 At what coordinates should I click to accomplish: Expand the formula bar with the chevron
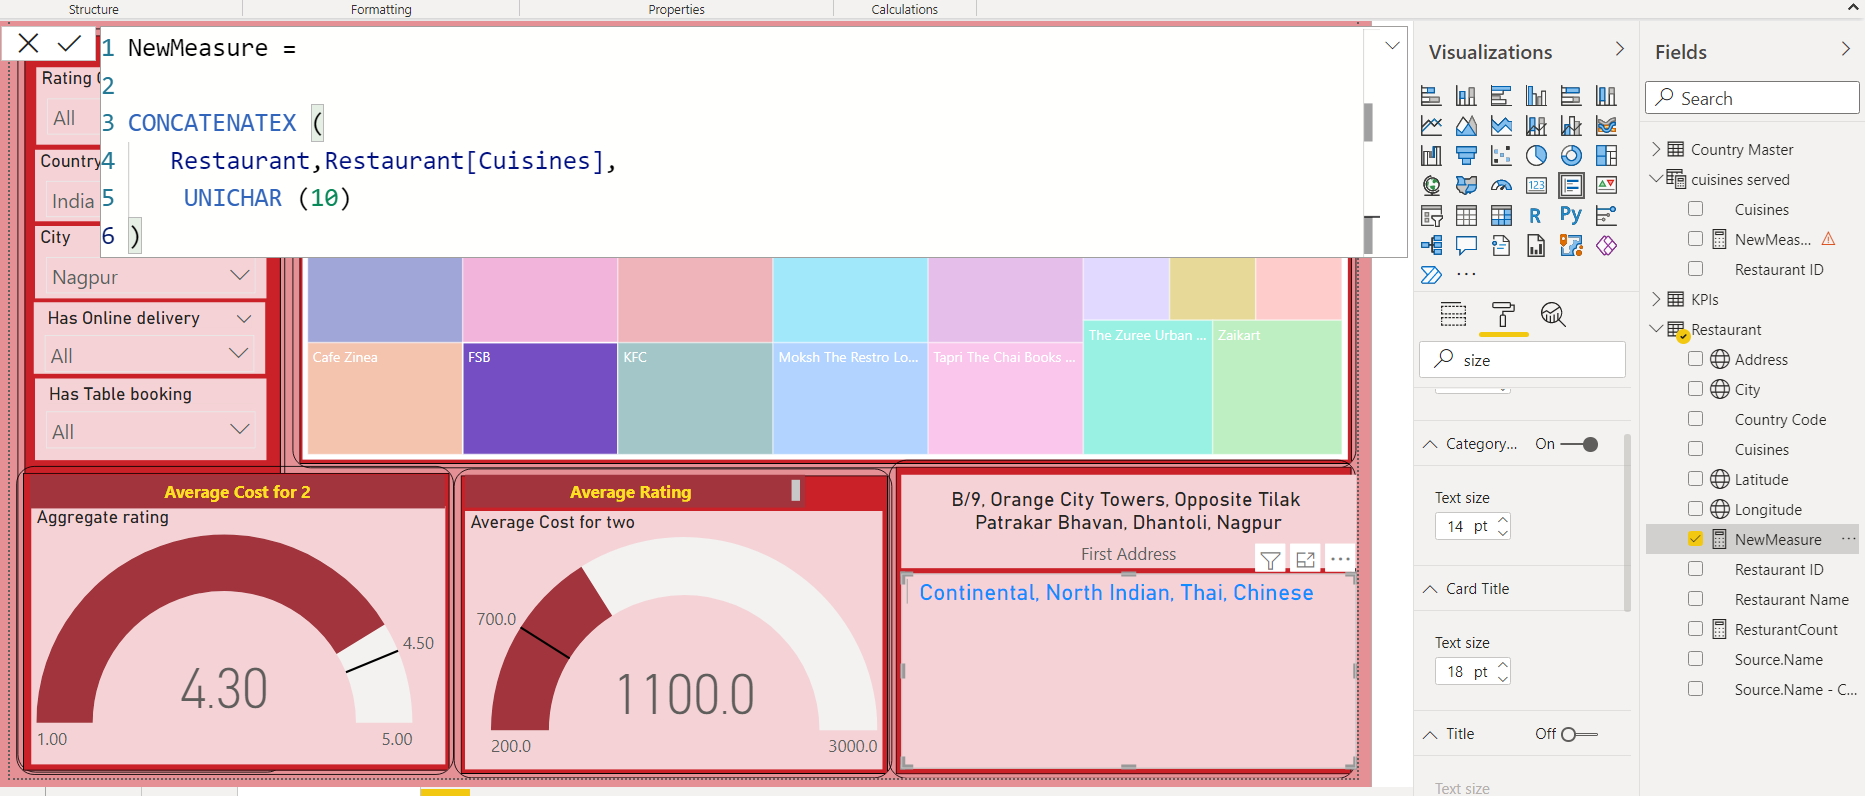(1392, 46)
